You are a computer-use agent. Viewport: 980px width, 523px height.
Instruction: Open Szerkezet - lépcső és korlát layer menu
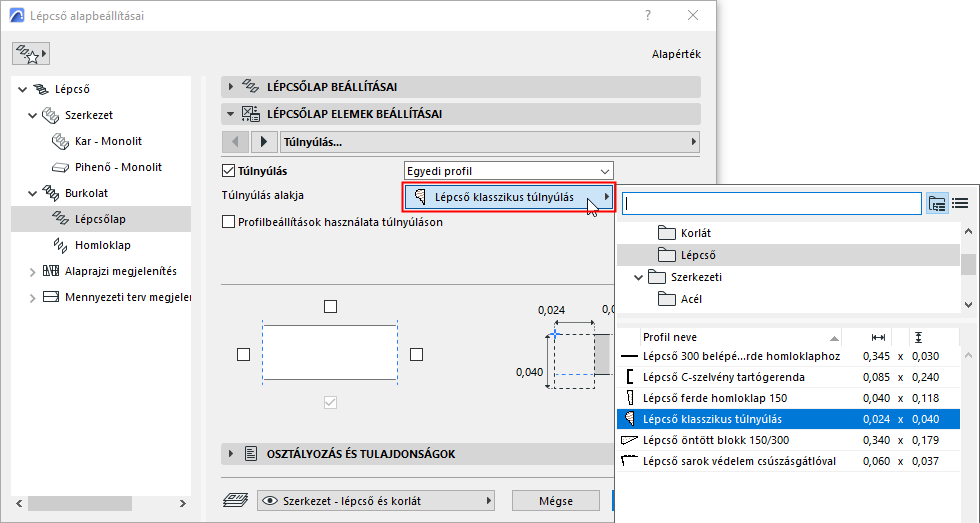point(376,501)
